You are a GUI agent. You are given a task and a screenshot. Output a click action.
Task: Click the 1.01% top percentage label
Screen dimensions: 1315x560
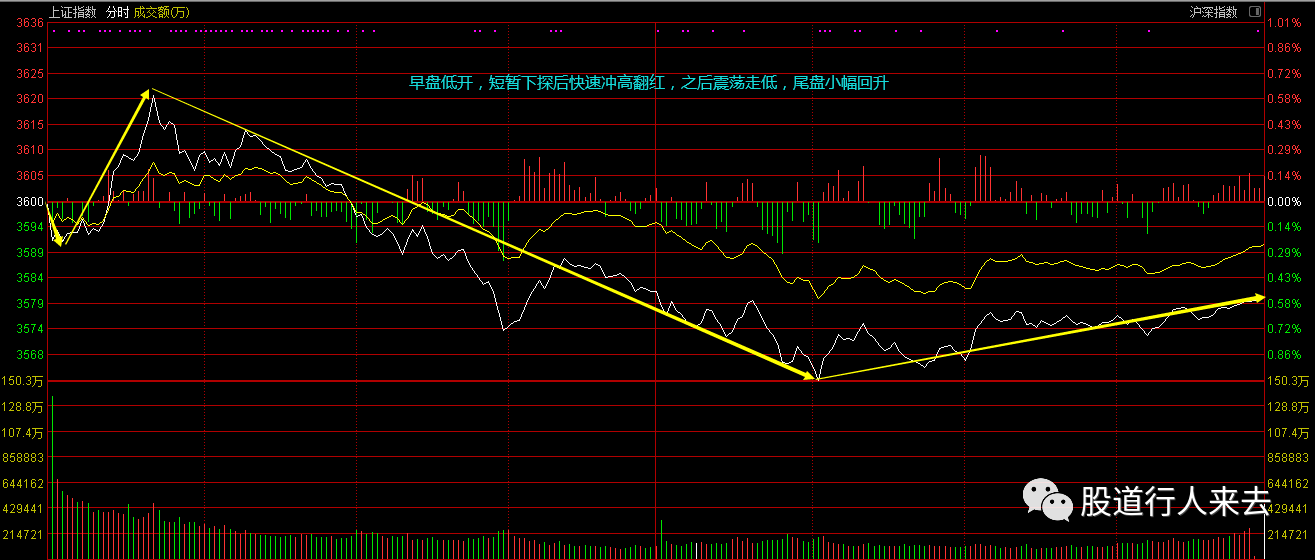[1283, 22]
